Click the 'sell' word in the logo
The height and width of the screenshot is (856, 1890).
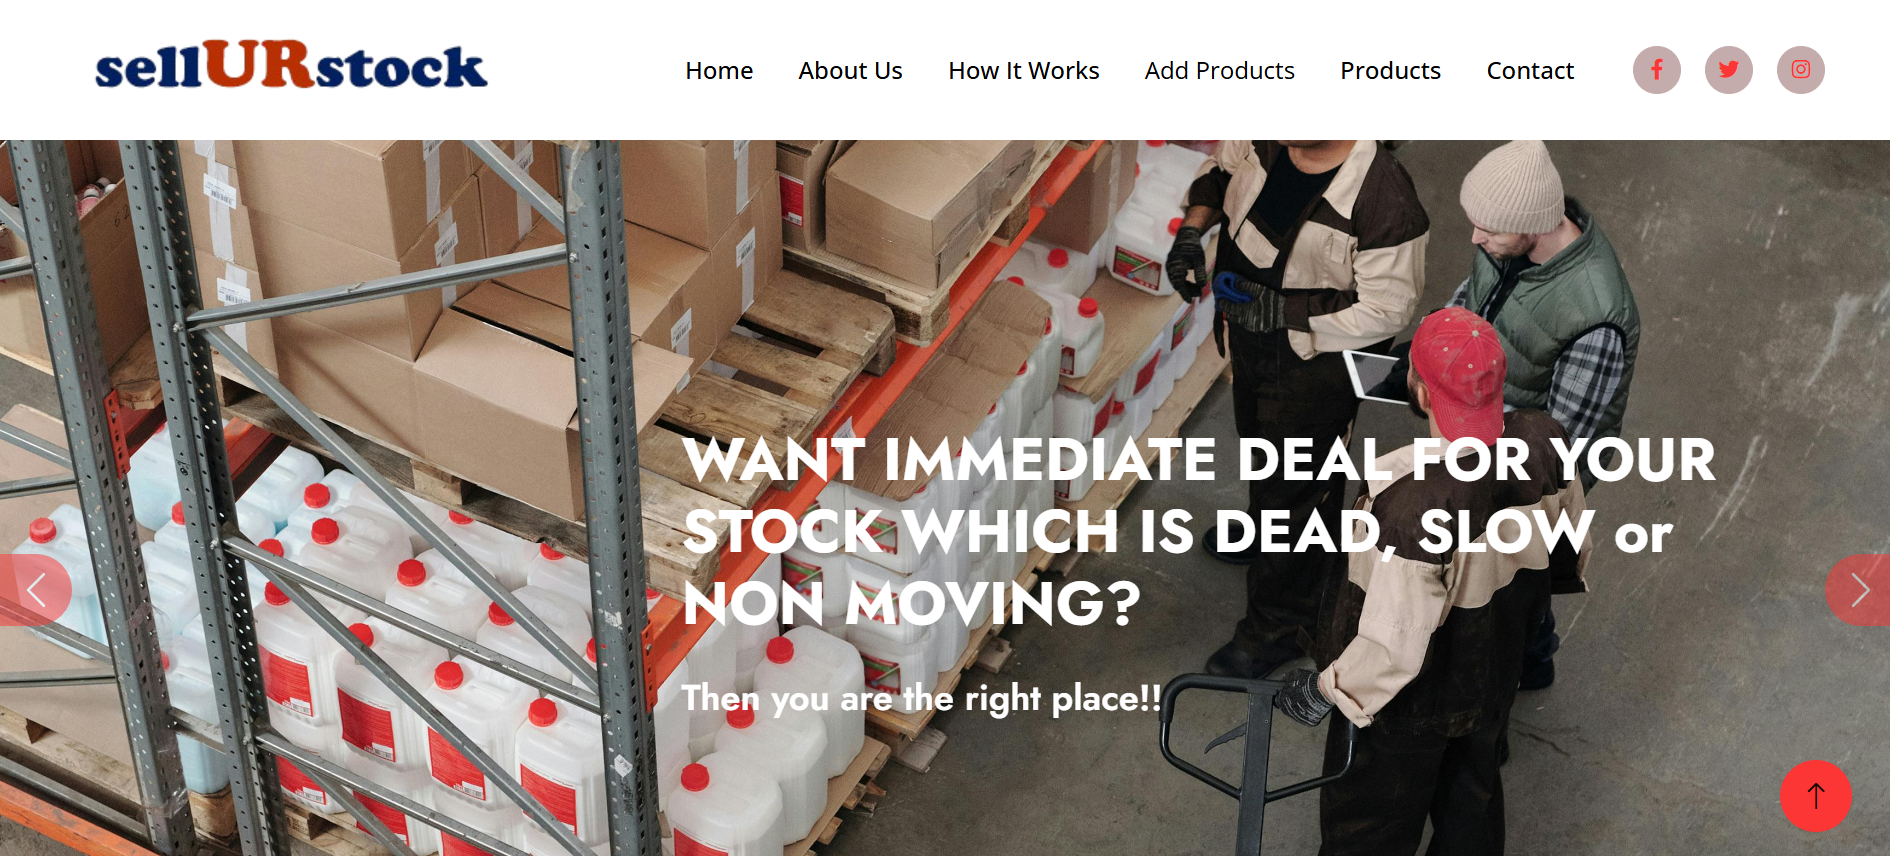pyautogui.click(x=150, y=68)
